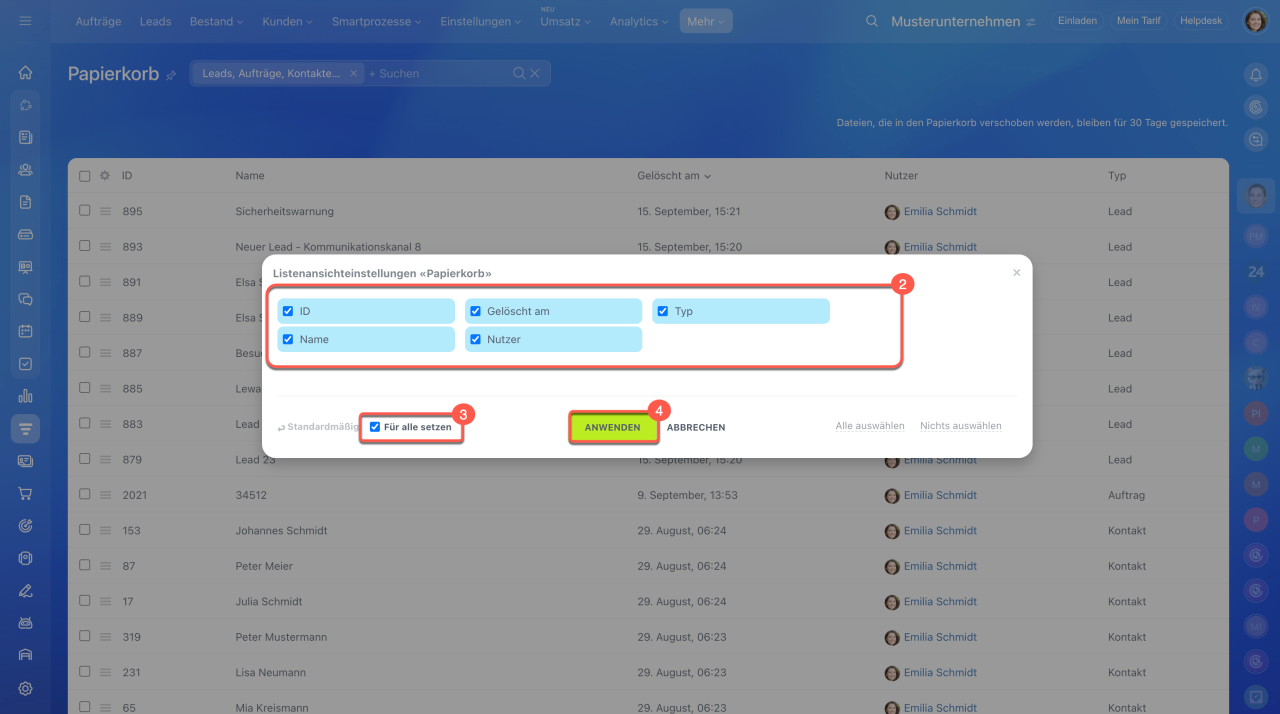
Task: Open the Einstellungen dropdown menu
Action: [480, 21]
